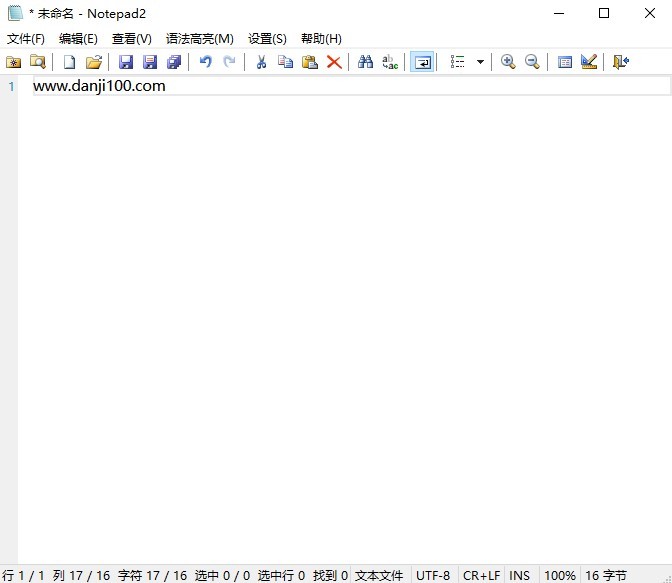672x583 pixels.
Task: Open the 语法高亮(M) menu
Action: coord(200,39)
